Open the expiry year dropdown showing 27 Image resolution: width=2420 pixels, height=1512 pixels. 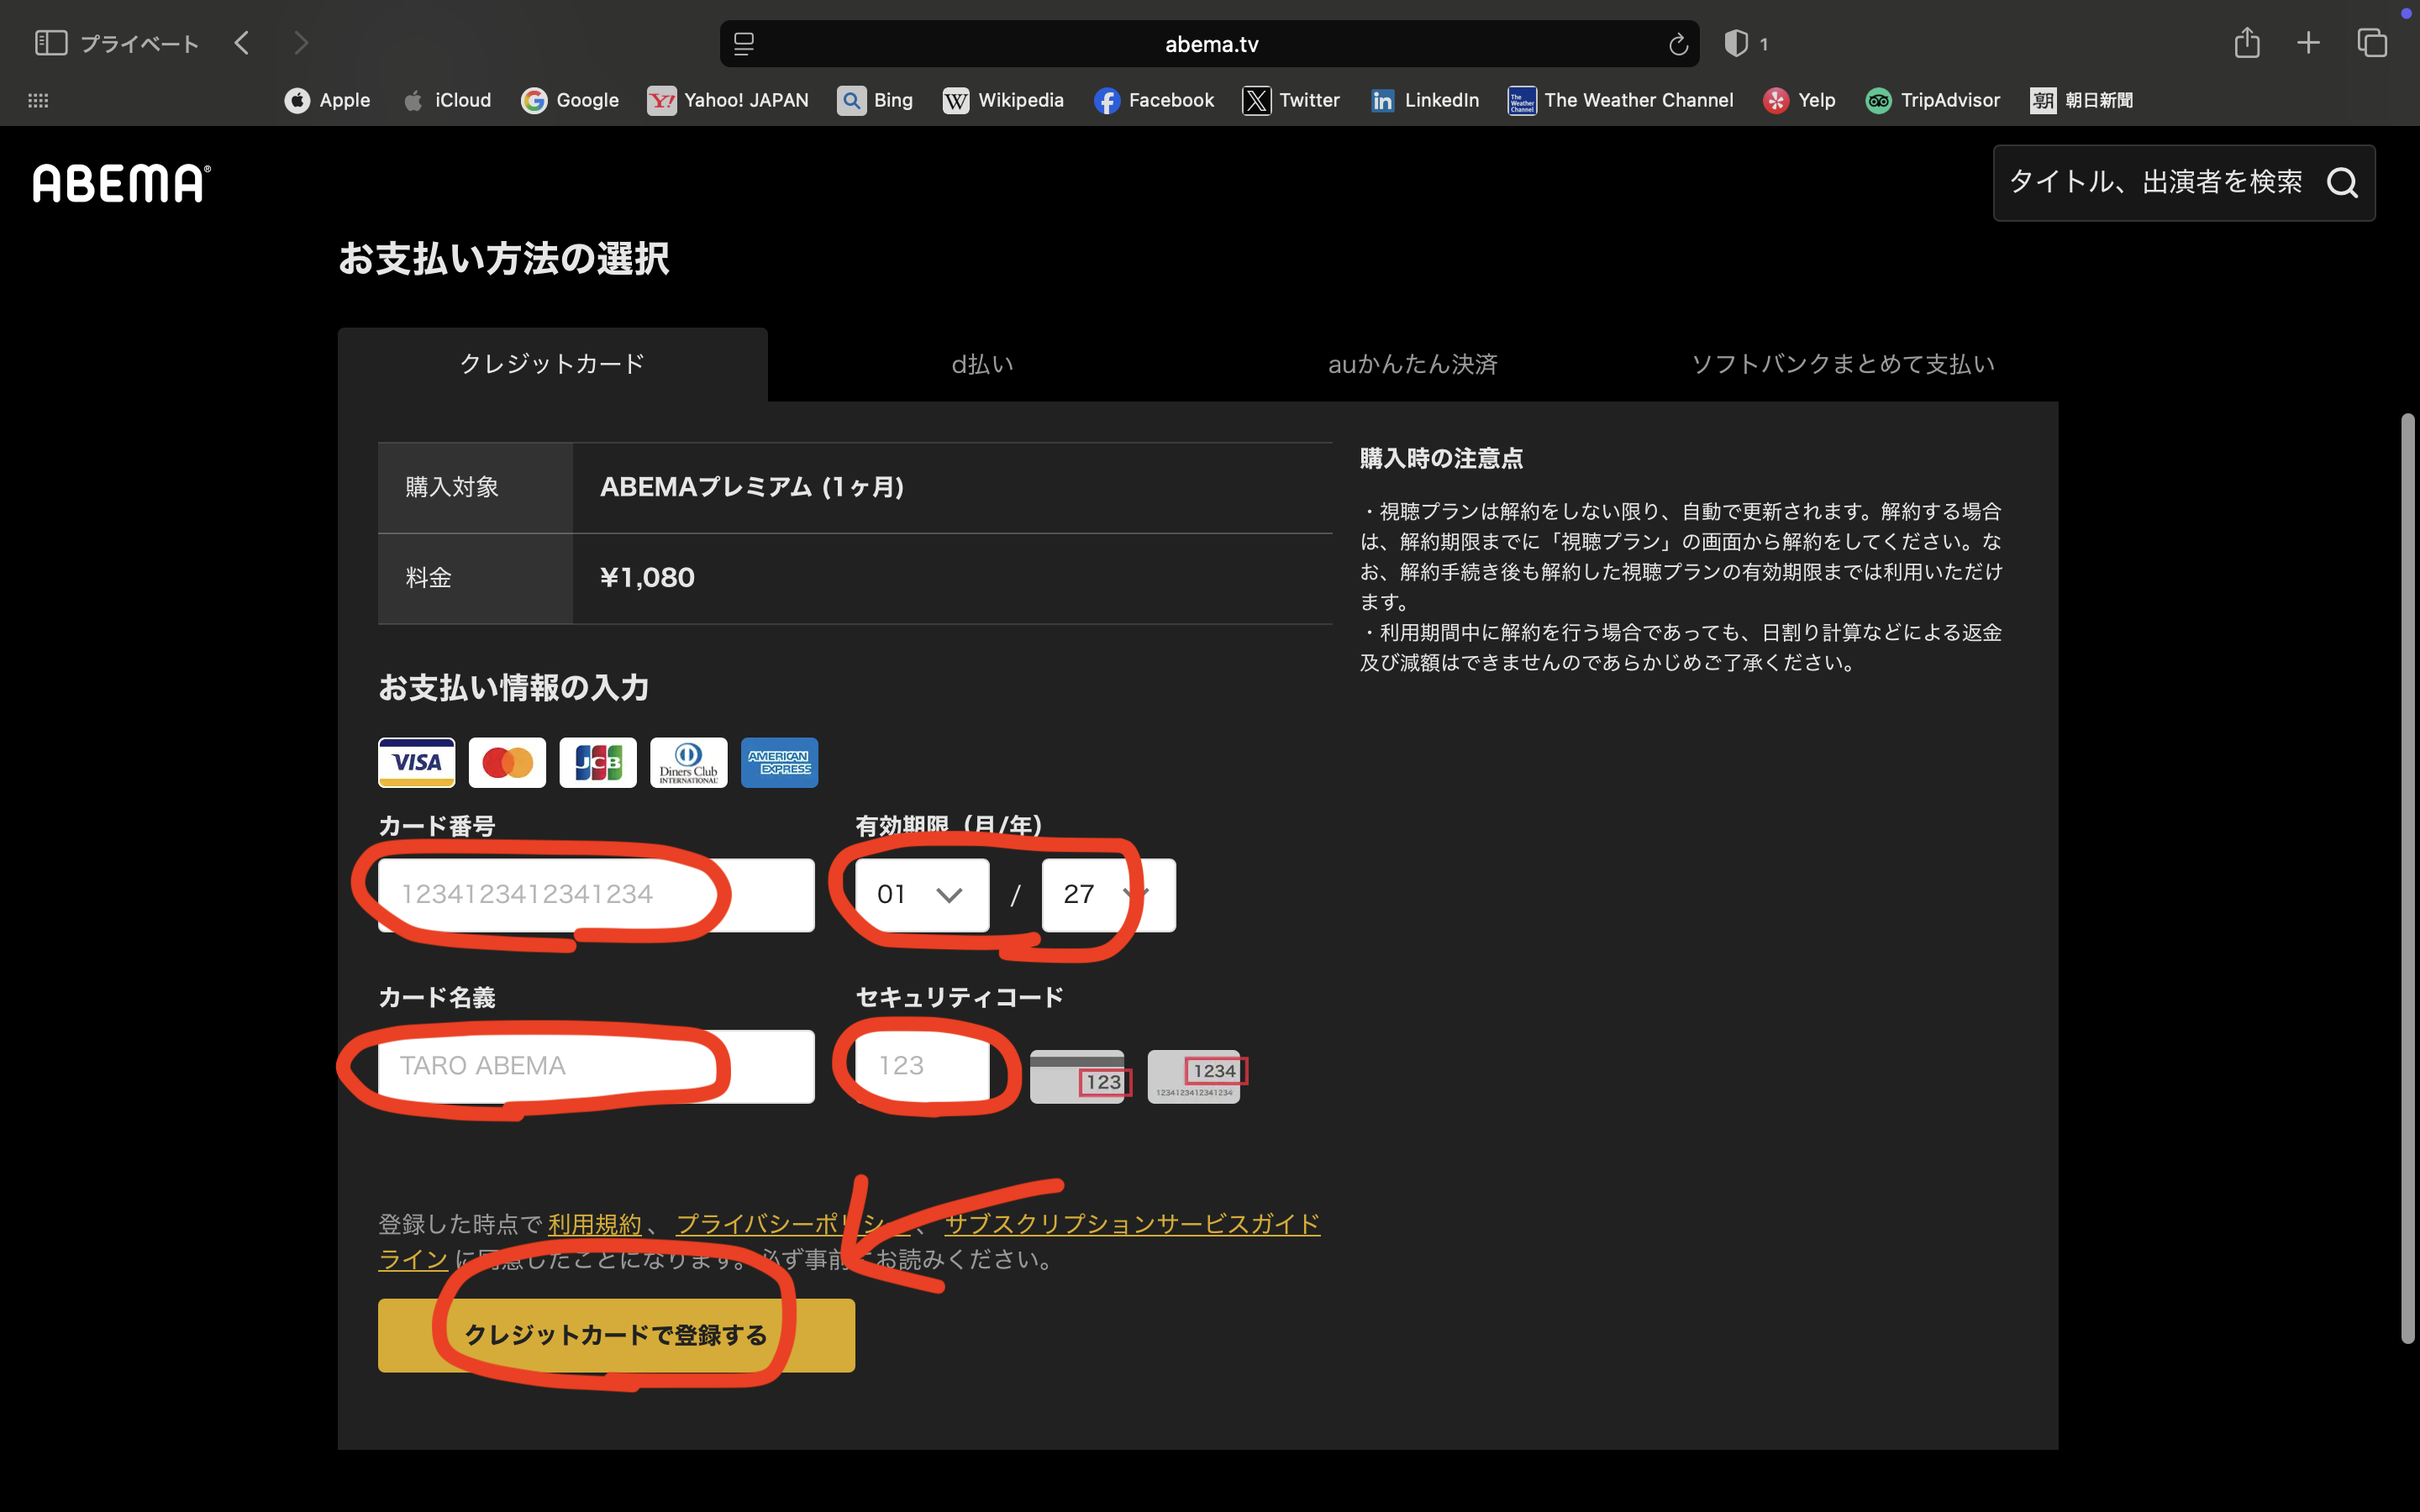click(x=1109, y=895)
